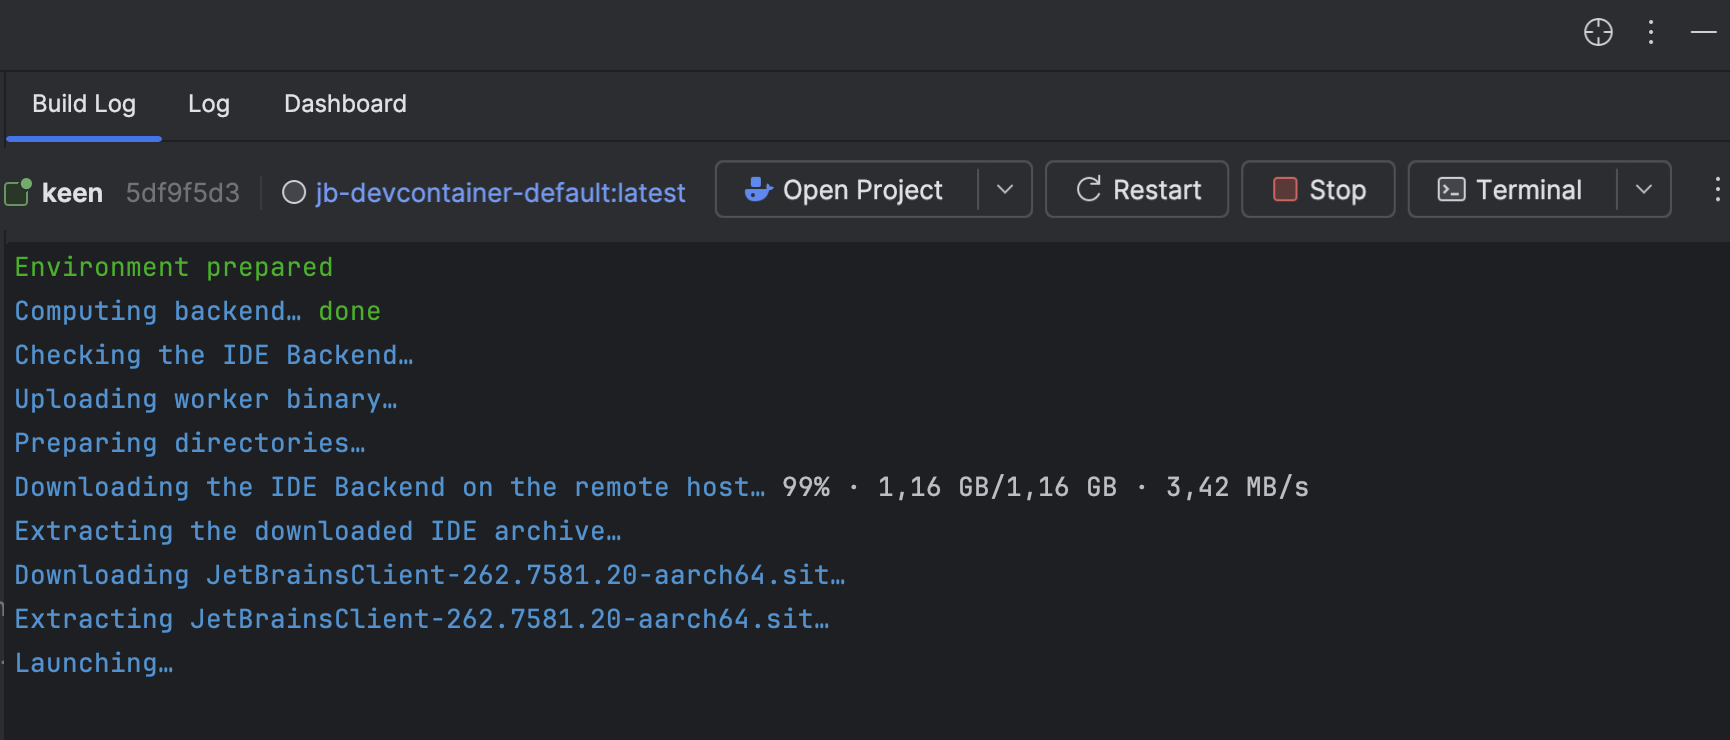Screen dimensions: 1730x740
Task: Open the jb-devcontainer-default:latest link
Action: (500, 192)
